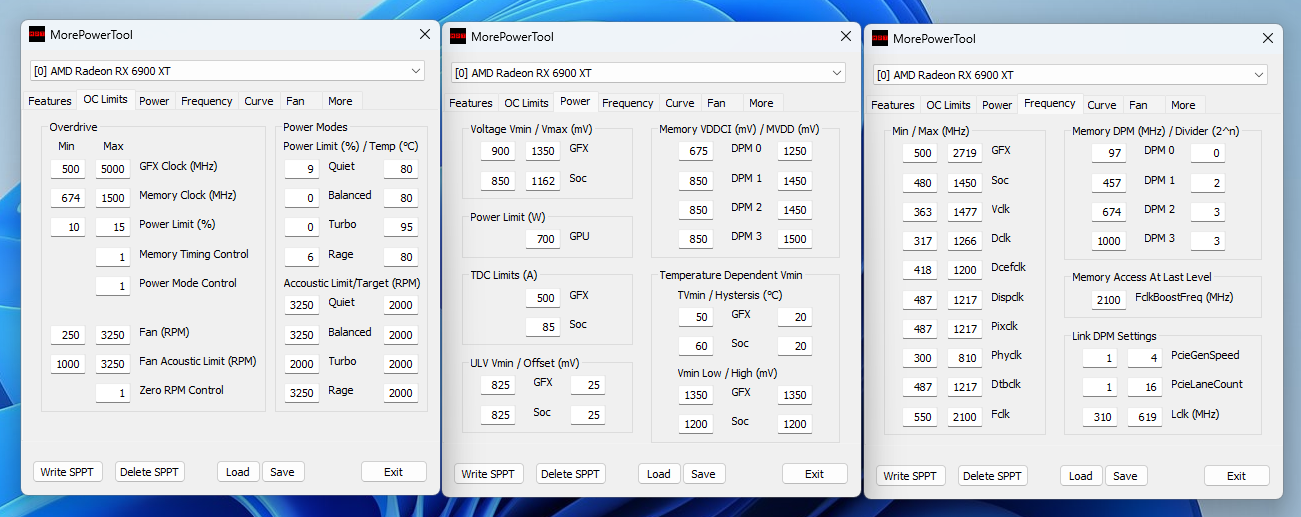Click GFX Vmax field showing 1350
Screen dimensions: 1301x517
[x=543, y=151]
